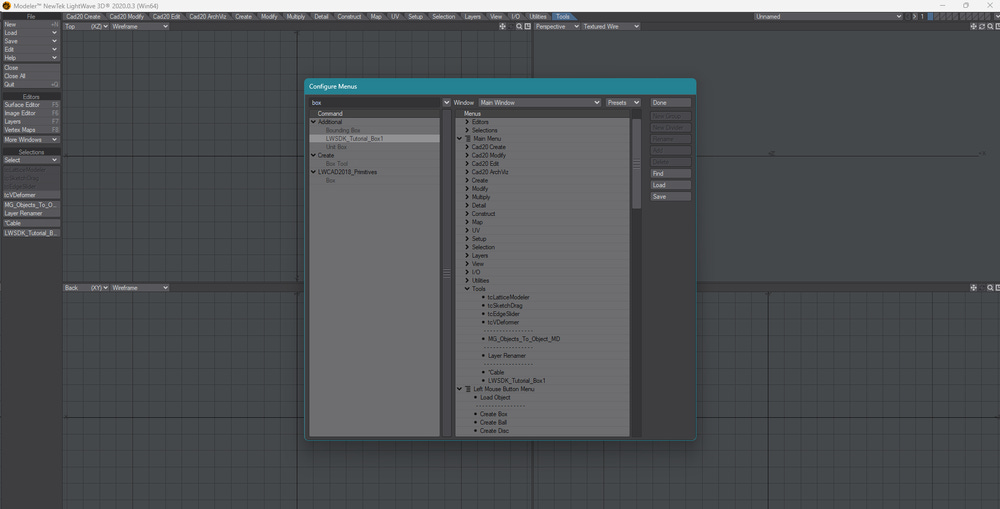Click Done in Configure Menus
The width and height of the screenshot is (1000, 509).
[x=670, y=103]
